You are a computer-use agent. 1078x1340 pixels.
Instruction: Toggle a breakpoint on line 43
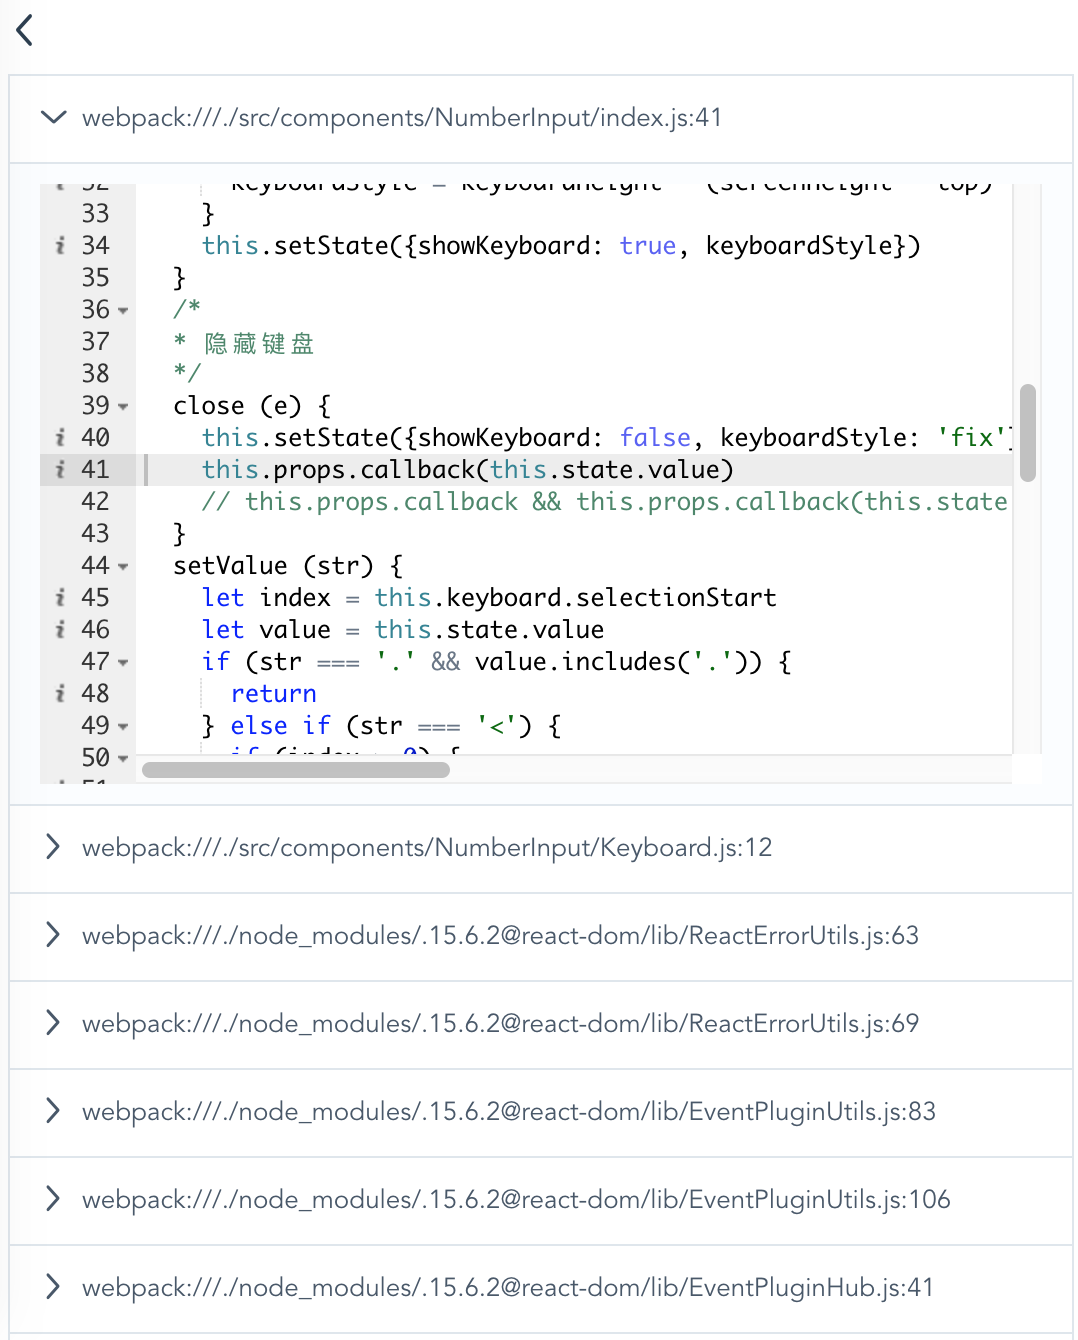coord(95,533)
